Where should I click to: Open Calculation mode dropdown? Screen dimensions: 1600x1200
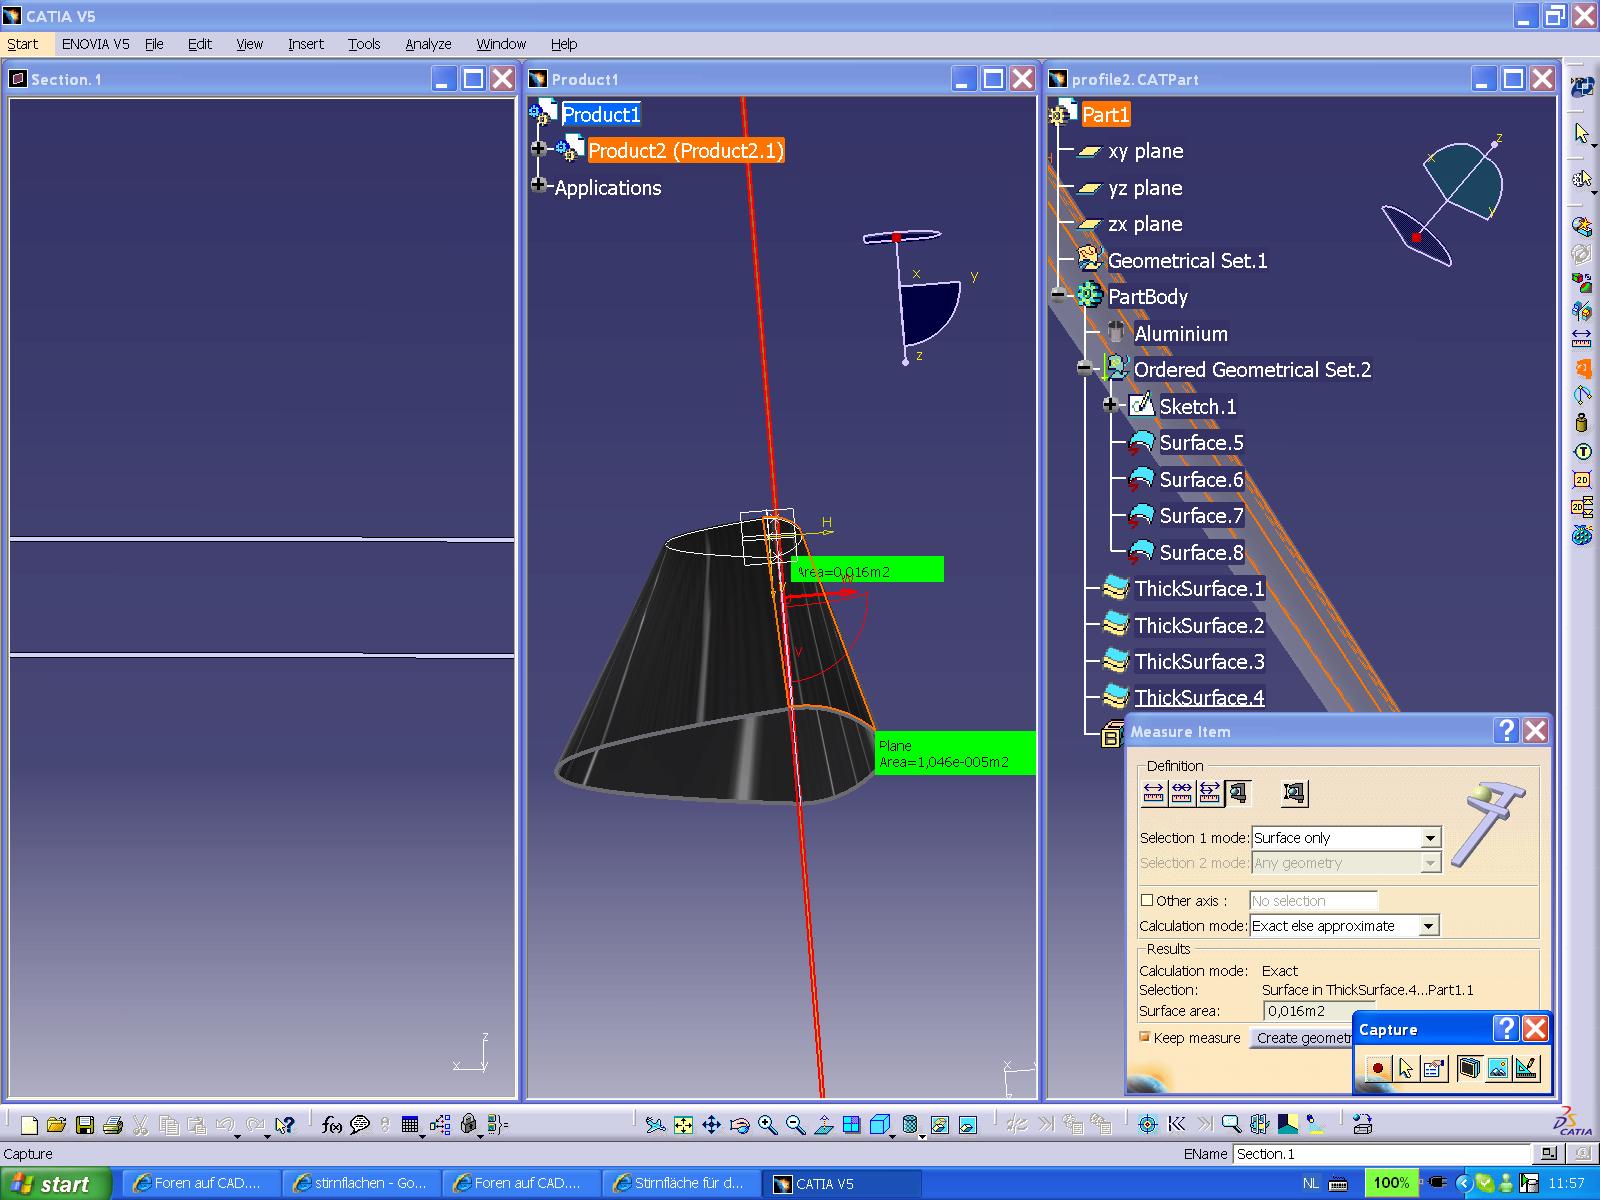tap(1428, 926)
